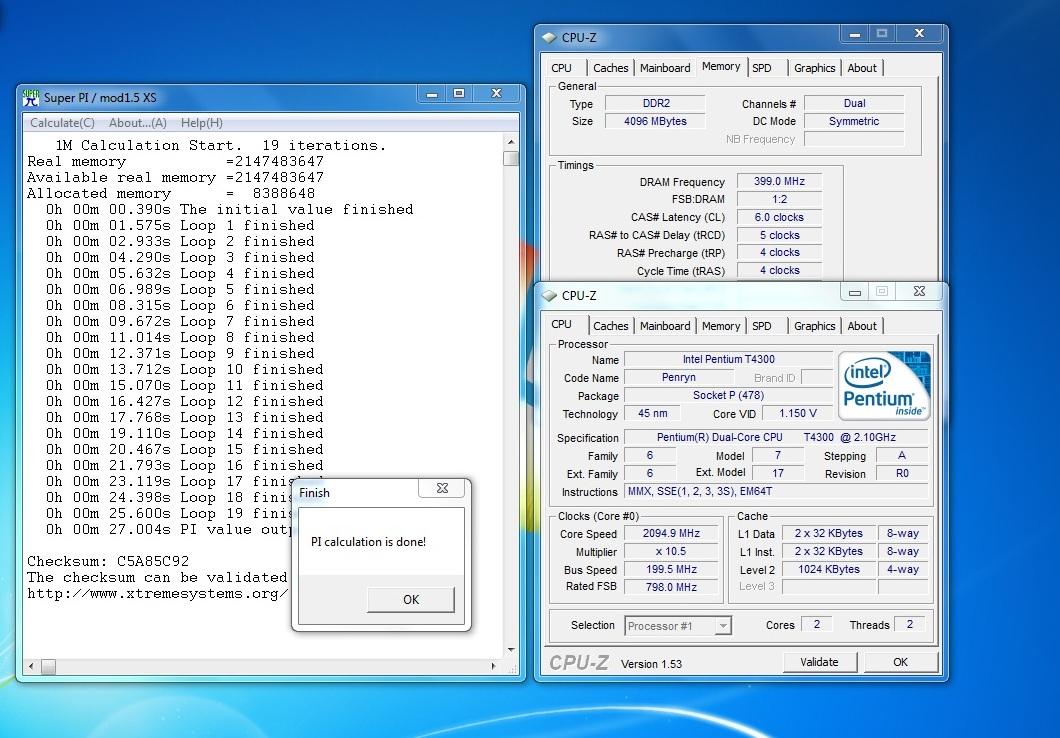This screenshot has height=738, width=1060.
Task: Switch to Mainboard tab in front CPU-Z window
Action: coord(665,326)
